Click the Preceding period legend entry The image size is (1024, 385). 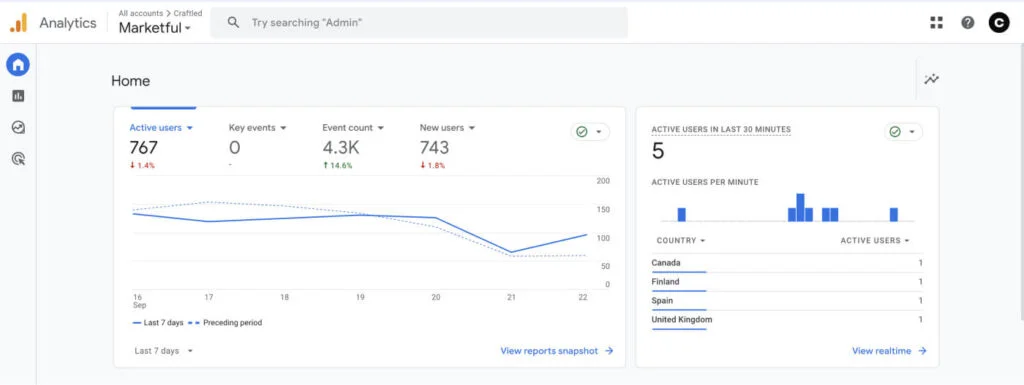pyautogui.click(x=225, y=323)
